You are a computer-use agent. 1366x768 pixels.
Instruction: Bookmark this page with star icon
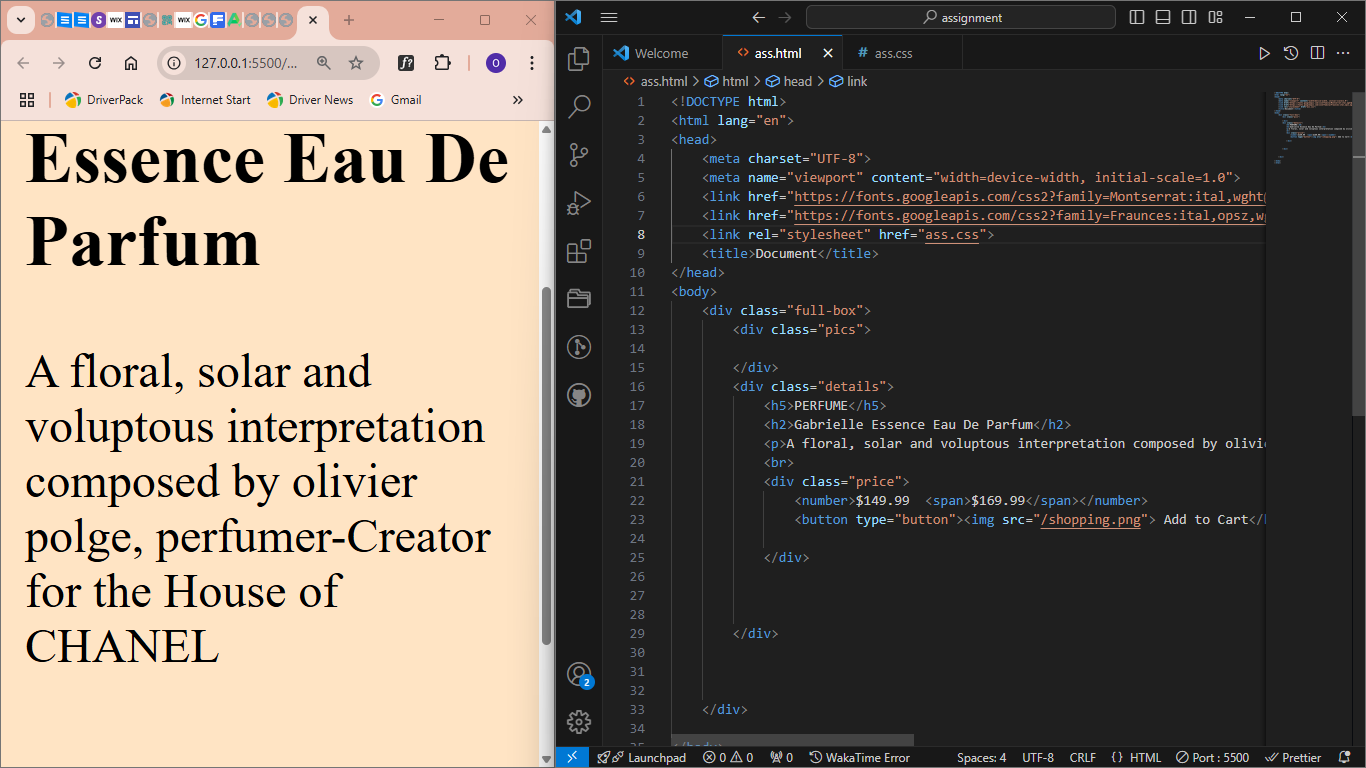click(356, 63)
